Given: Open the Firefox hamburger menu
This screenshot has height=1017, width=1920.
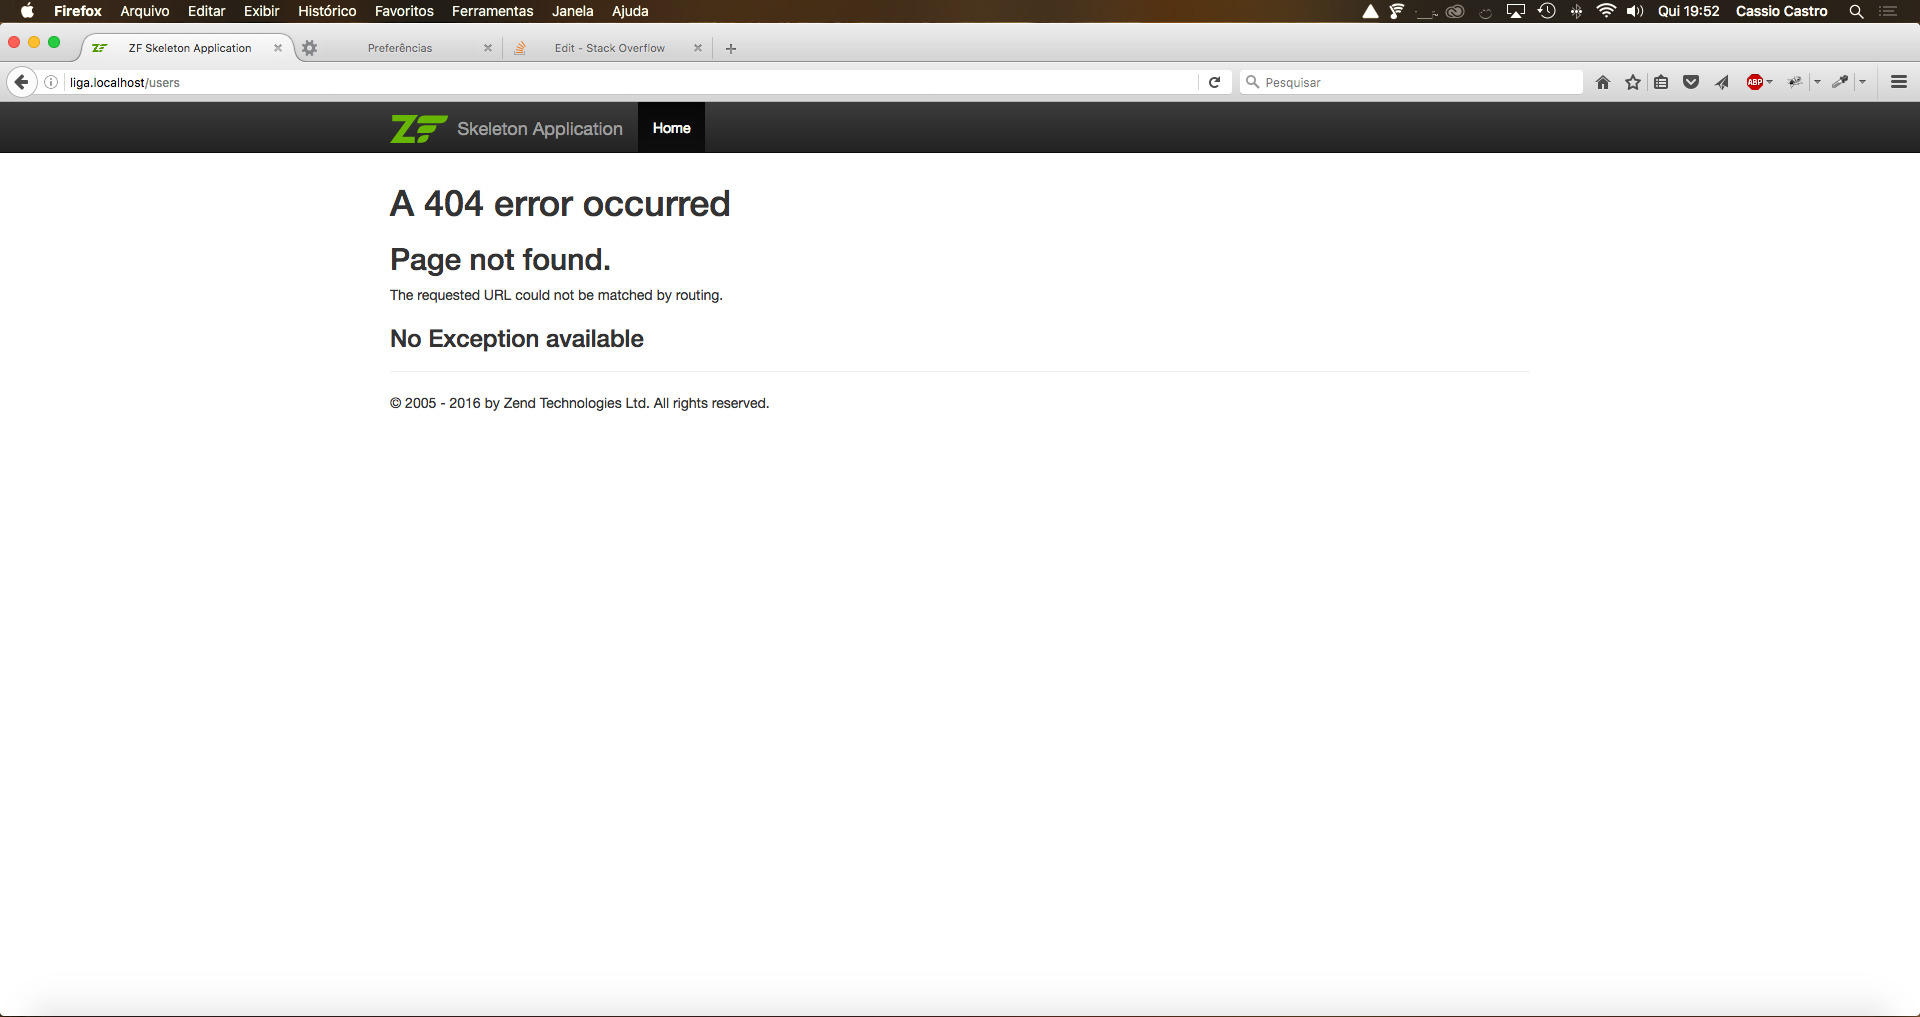Looking at the screenshot, I should (x=1899, y=82).
